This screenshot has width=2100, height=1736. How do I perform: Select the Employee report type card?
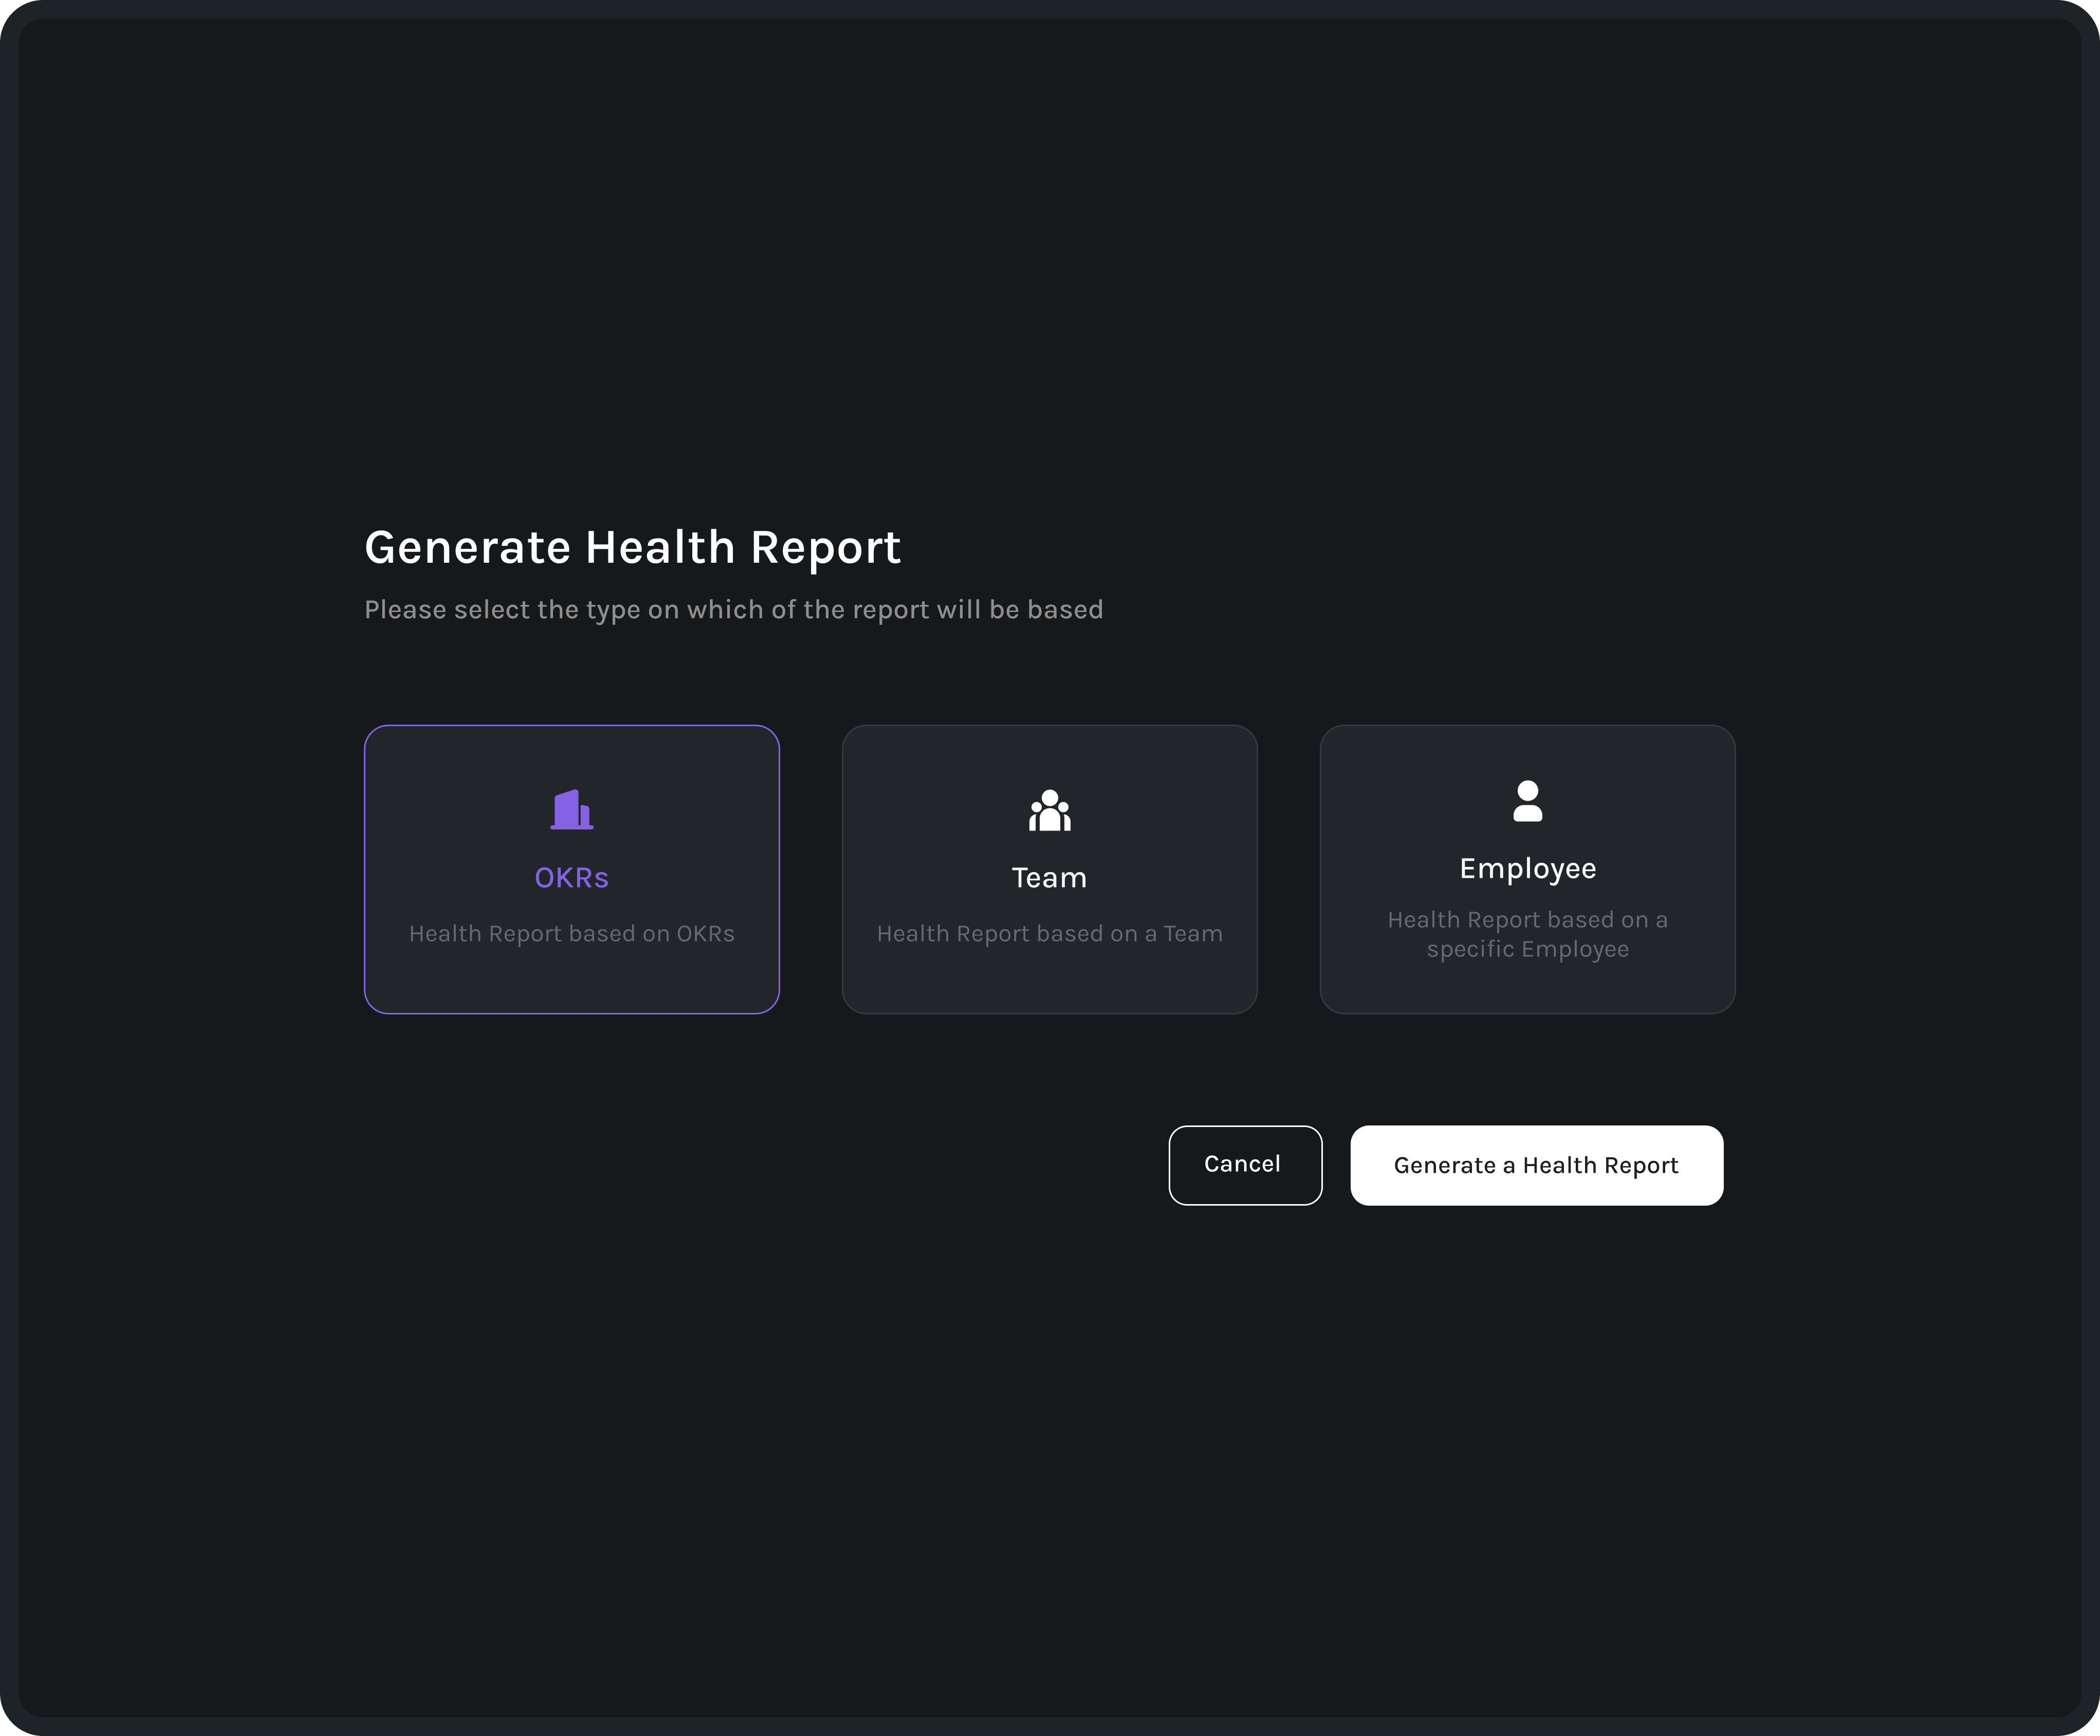pos(1527,868)
